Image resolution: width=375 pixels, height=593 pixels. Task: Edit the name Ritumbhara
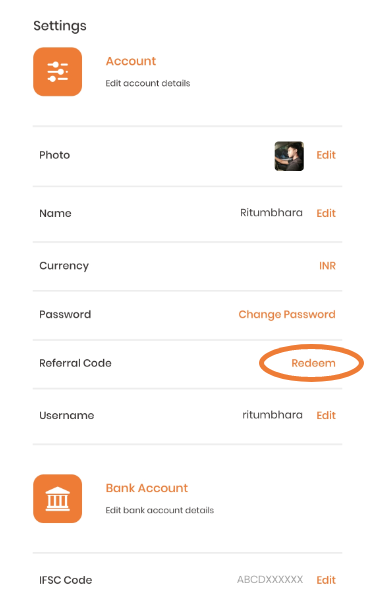[x=326, y=213]
